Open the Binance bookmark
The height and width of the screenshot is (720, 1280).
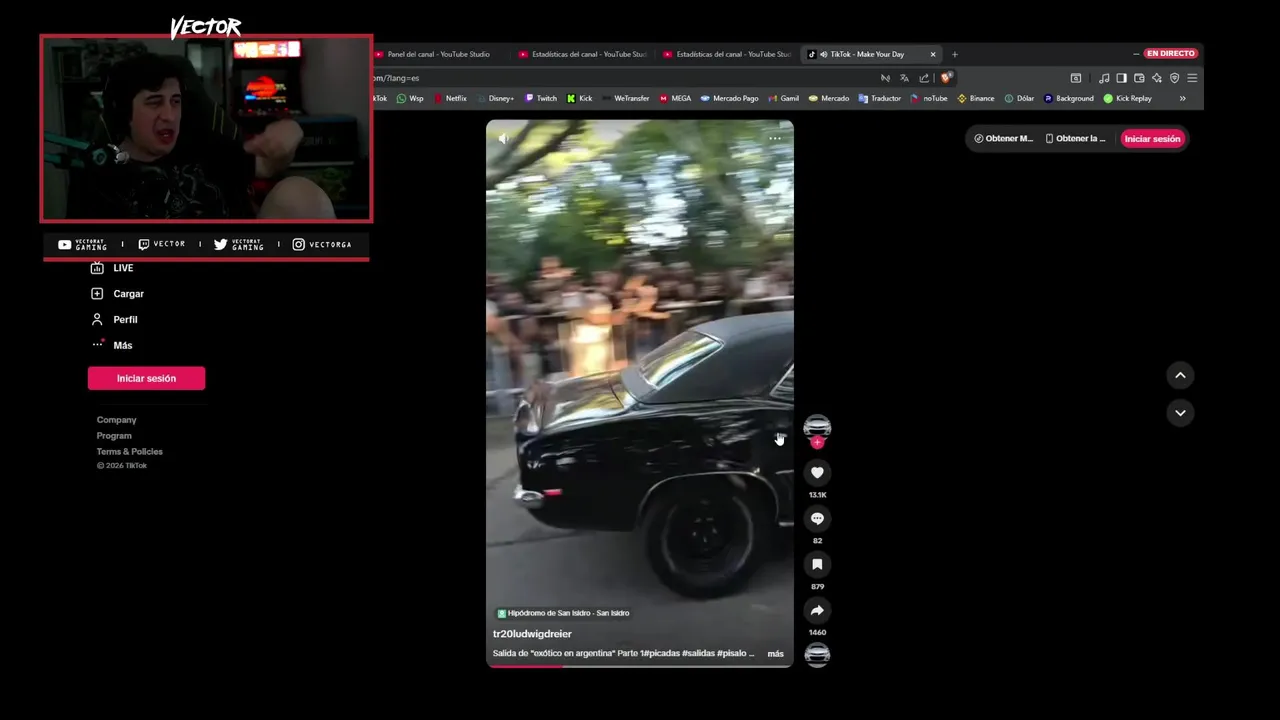click(x=976, y=98)
